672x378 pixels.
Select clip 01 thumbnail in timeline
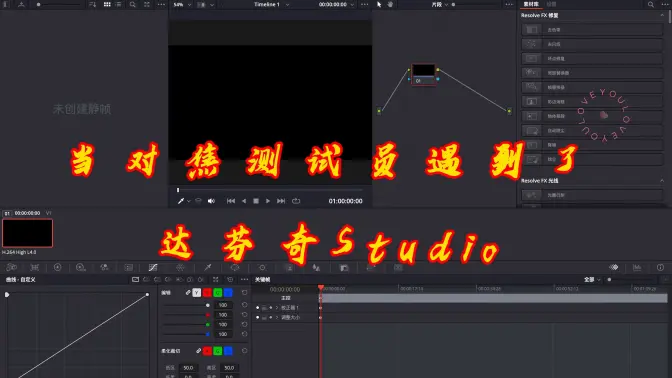27,233
